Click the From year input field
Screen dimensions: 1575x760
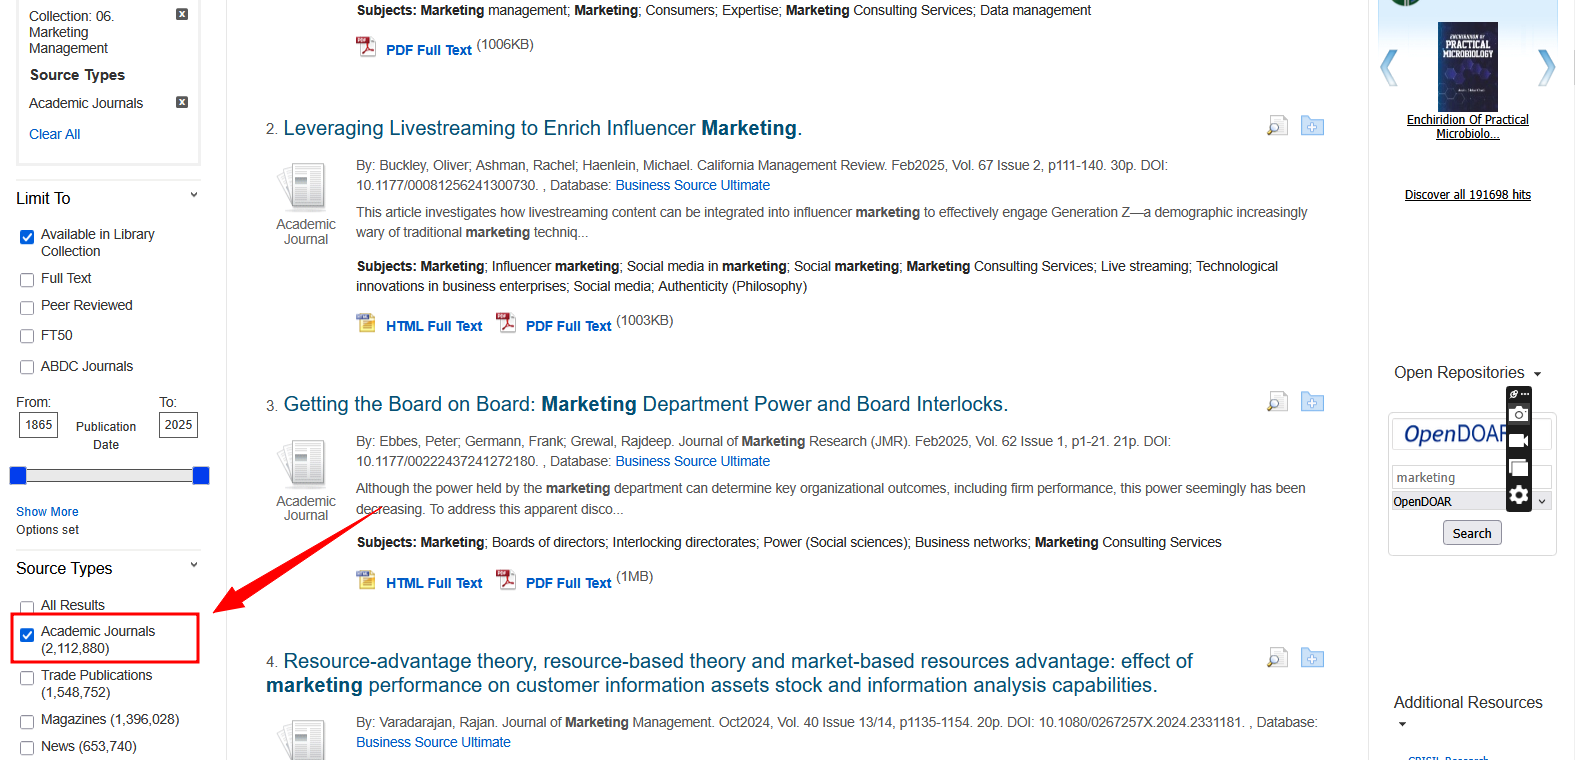pos(38,425)
